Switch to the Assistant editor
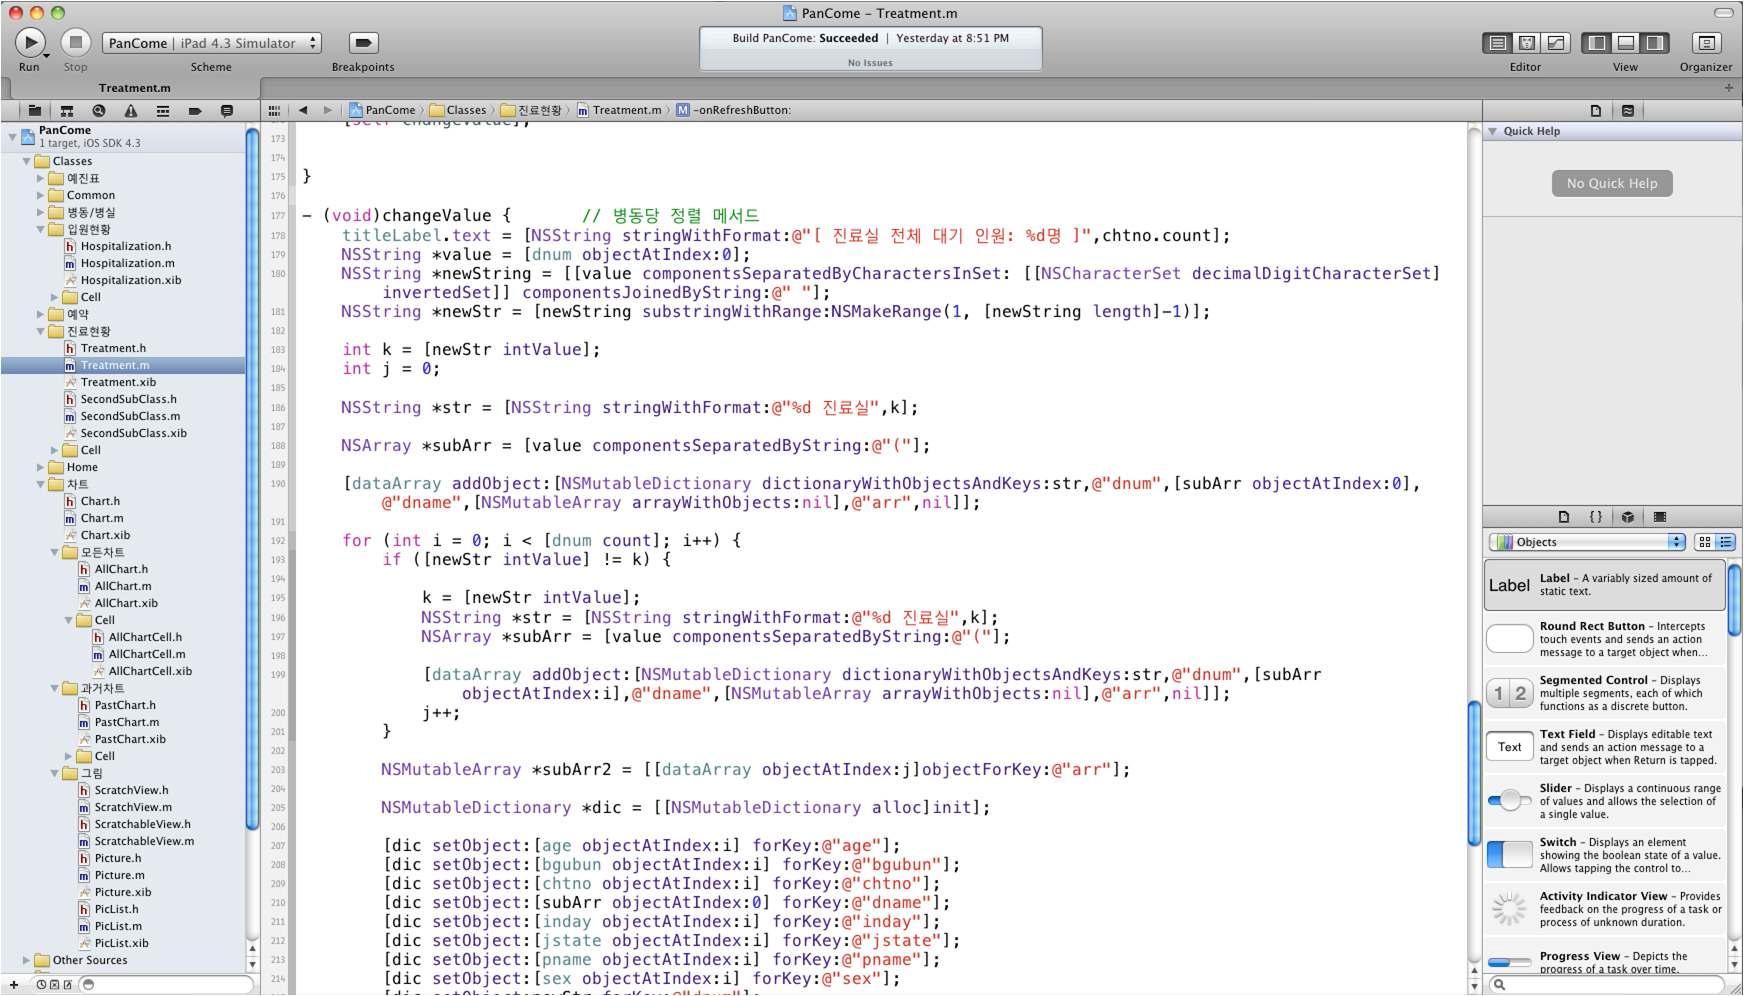Screen dimensions: 1744x996 (1527, 43)
